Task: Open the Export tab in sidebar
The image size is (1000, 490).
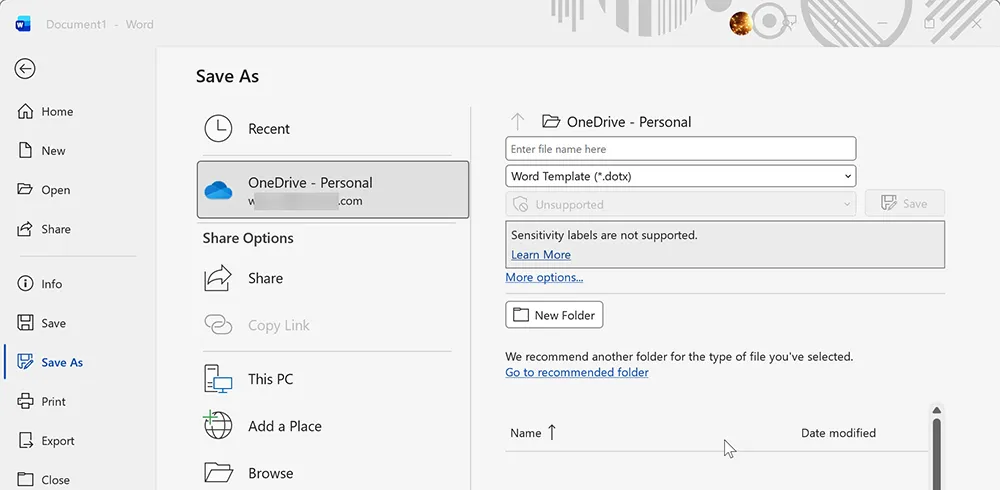Action: (x=57, y=441)
